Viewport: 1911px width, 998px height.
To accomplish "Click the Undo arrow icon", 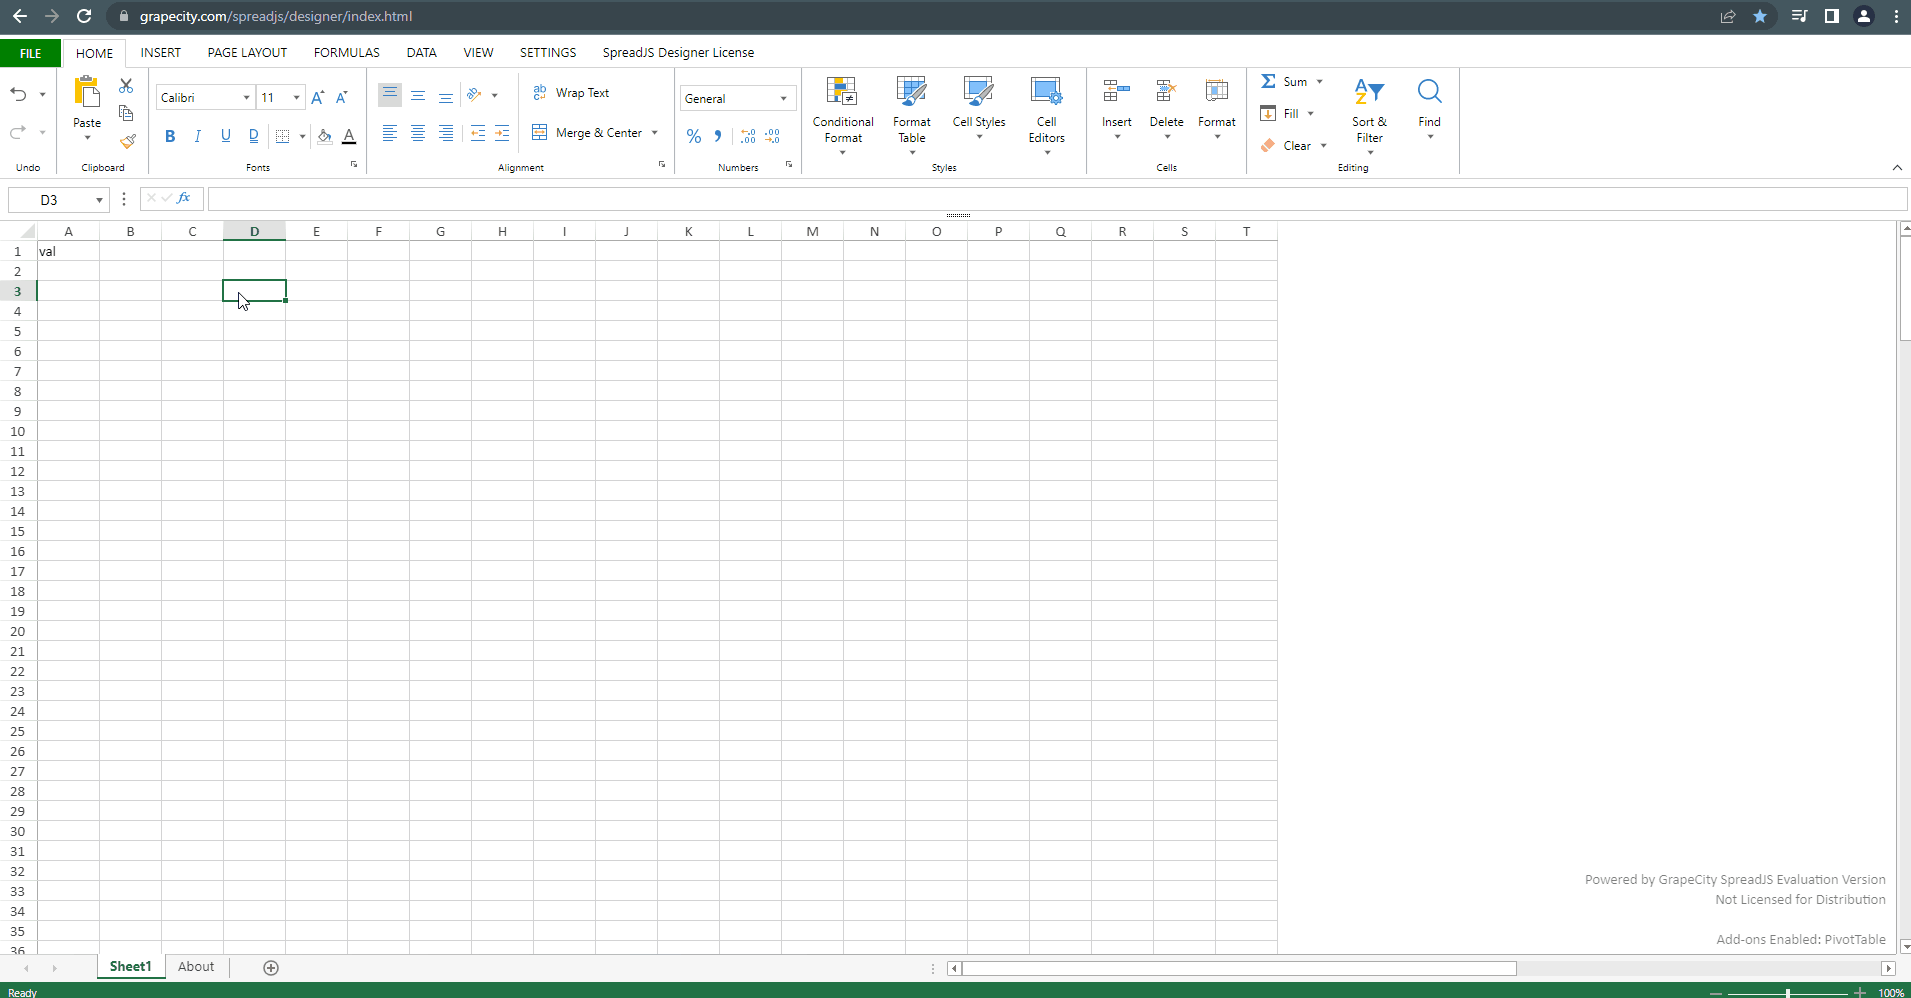I will pyautogui.click(x=19, y=94).
